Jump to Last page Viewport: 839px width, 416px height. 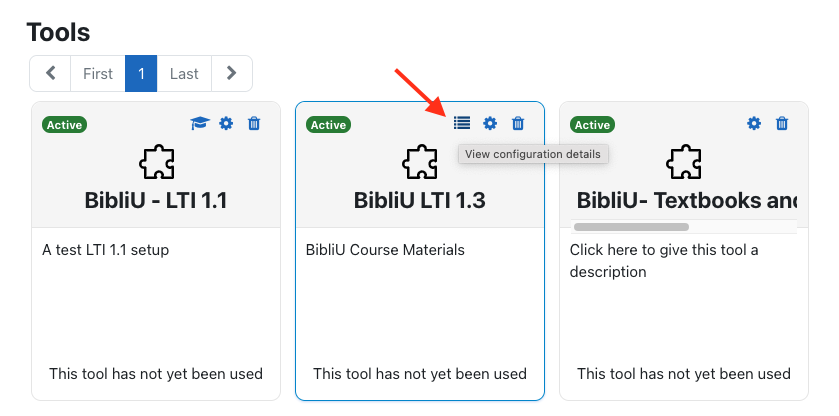point(184,73)
